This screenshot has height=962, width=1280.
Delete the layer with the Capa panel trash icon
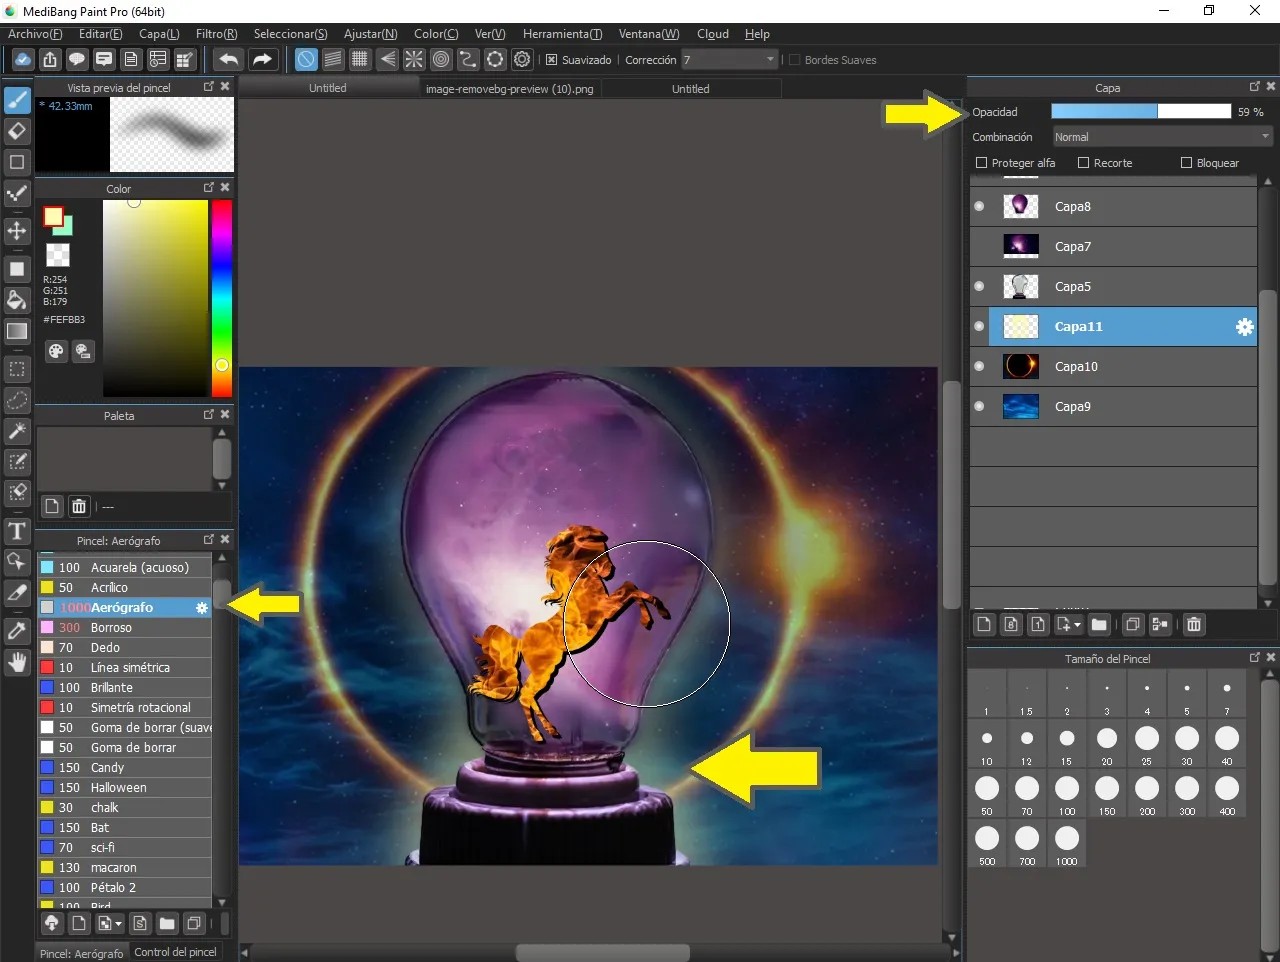[1194, 625]
